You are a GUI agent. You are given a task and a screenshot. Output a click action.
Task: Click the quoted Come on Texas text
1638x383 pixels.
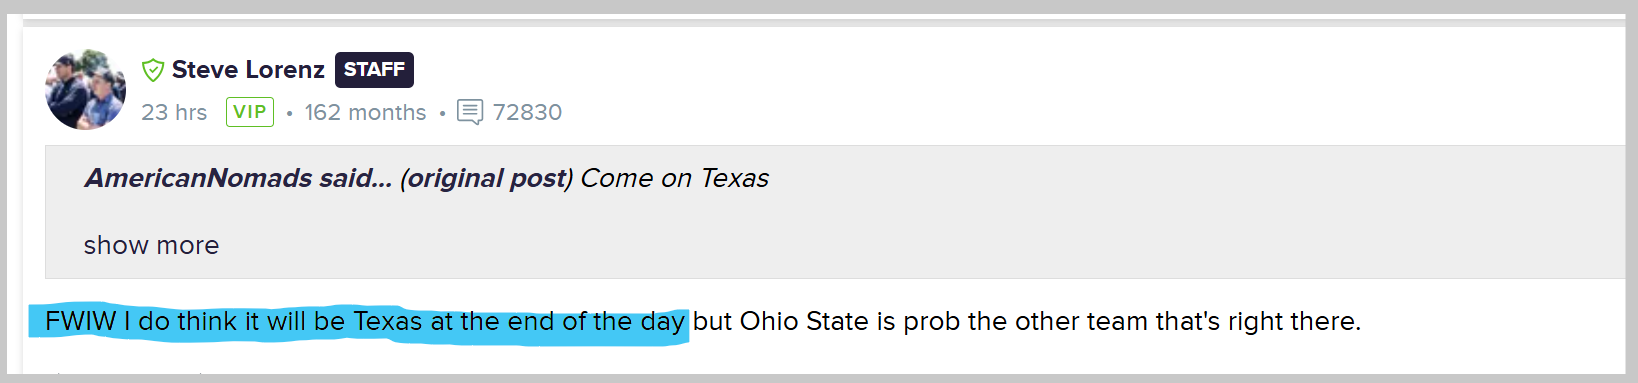point(674,178)
